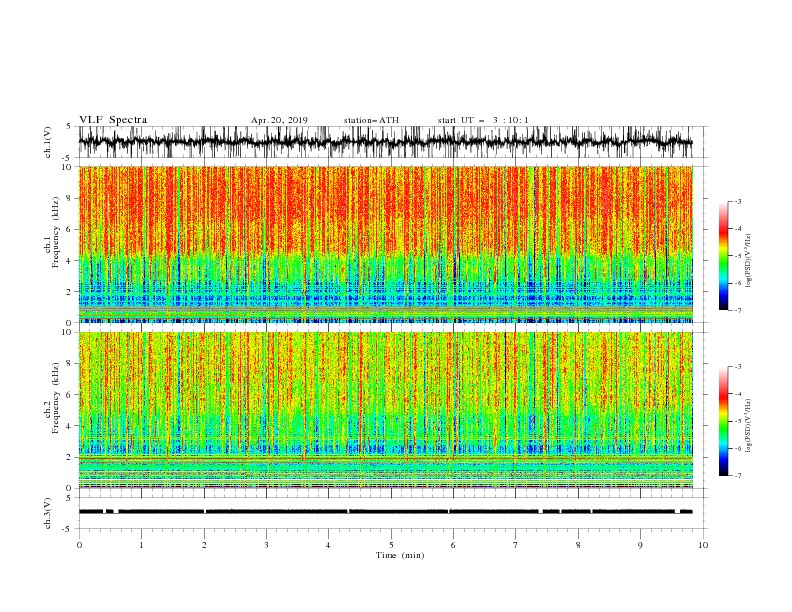Click the "ch.1(V)" vertical axis label
The height and width of the screenshot is (612, 792).
pos(48,142)
